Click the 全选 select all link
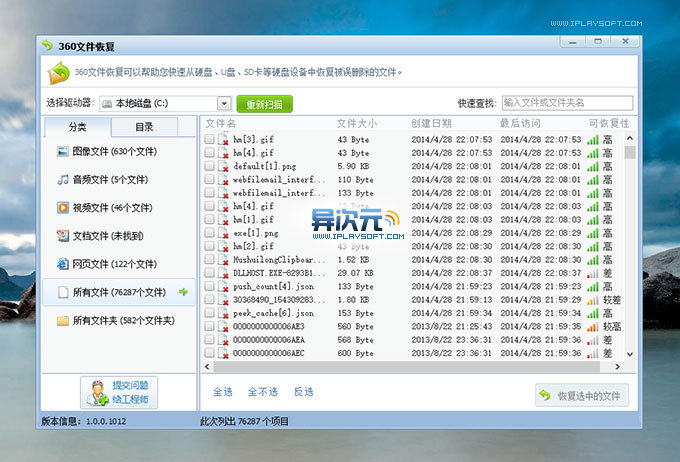This screenshot has width=680, height=462. coord(223,392)
